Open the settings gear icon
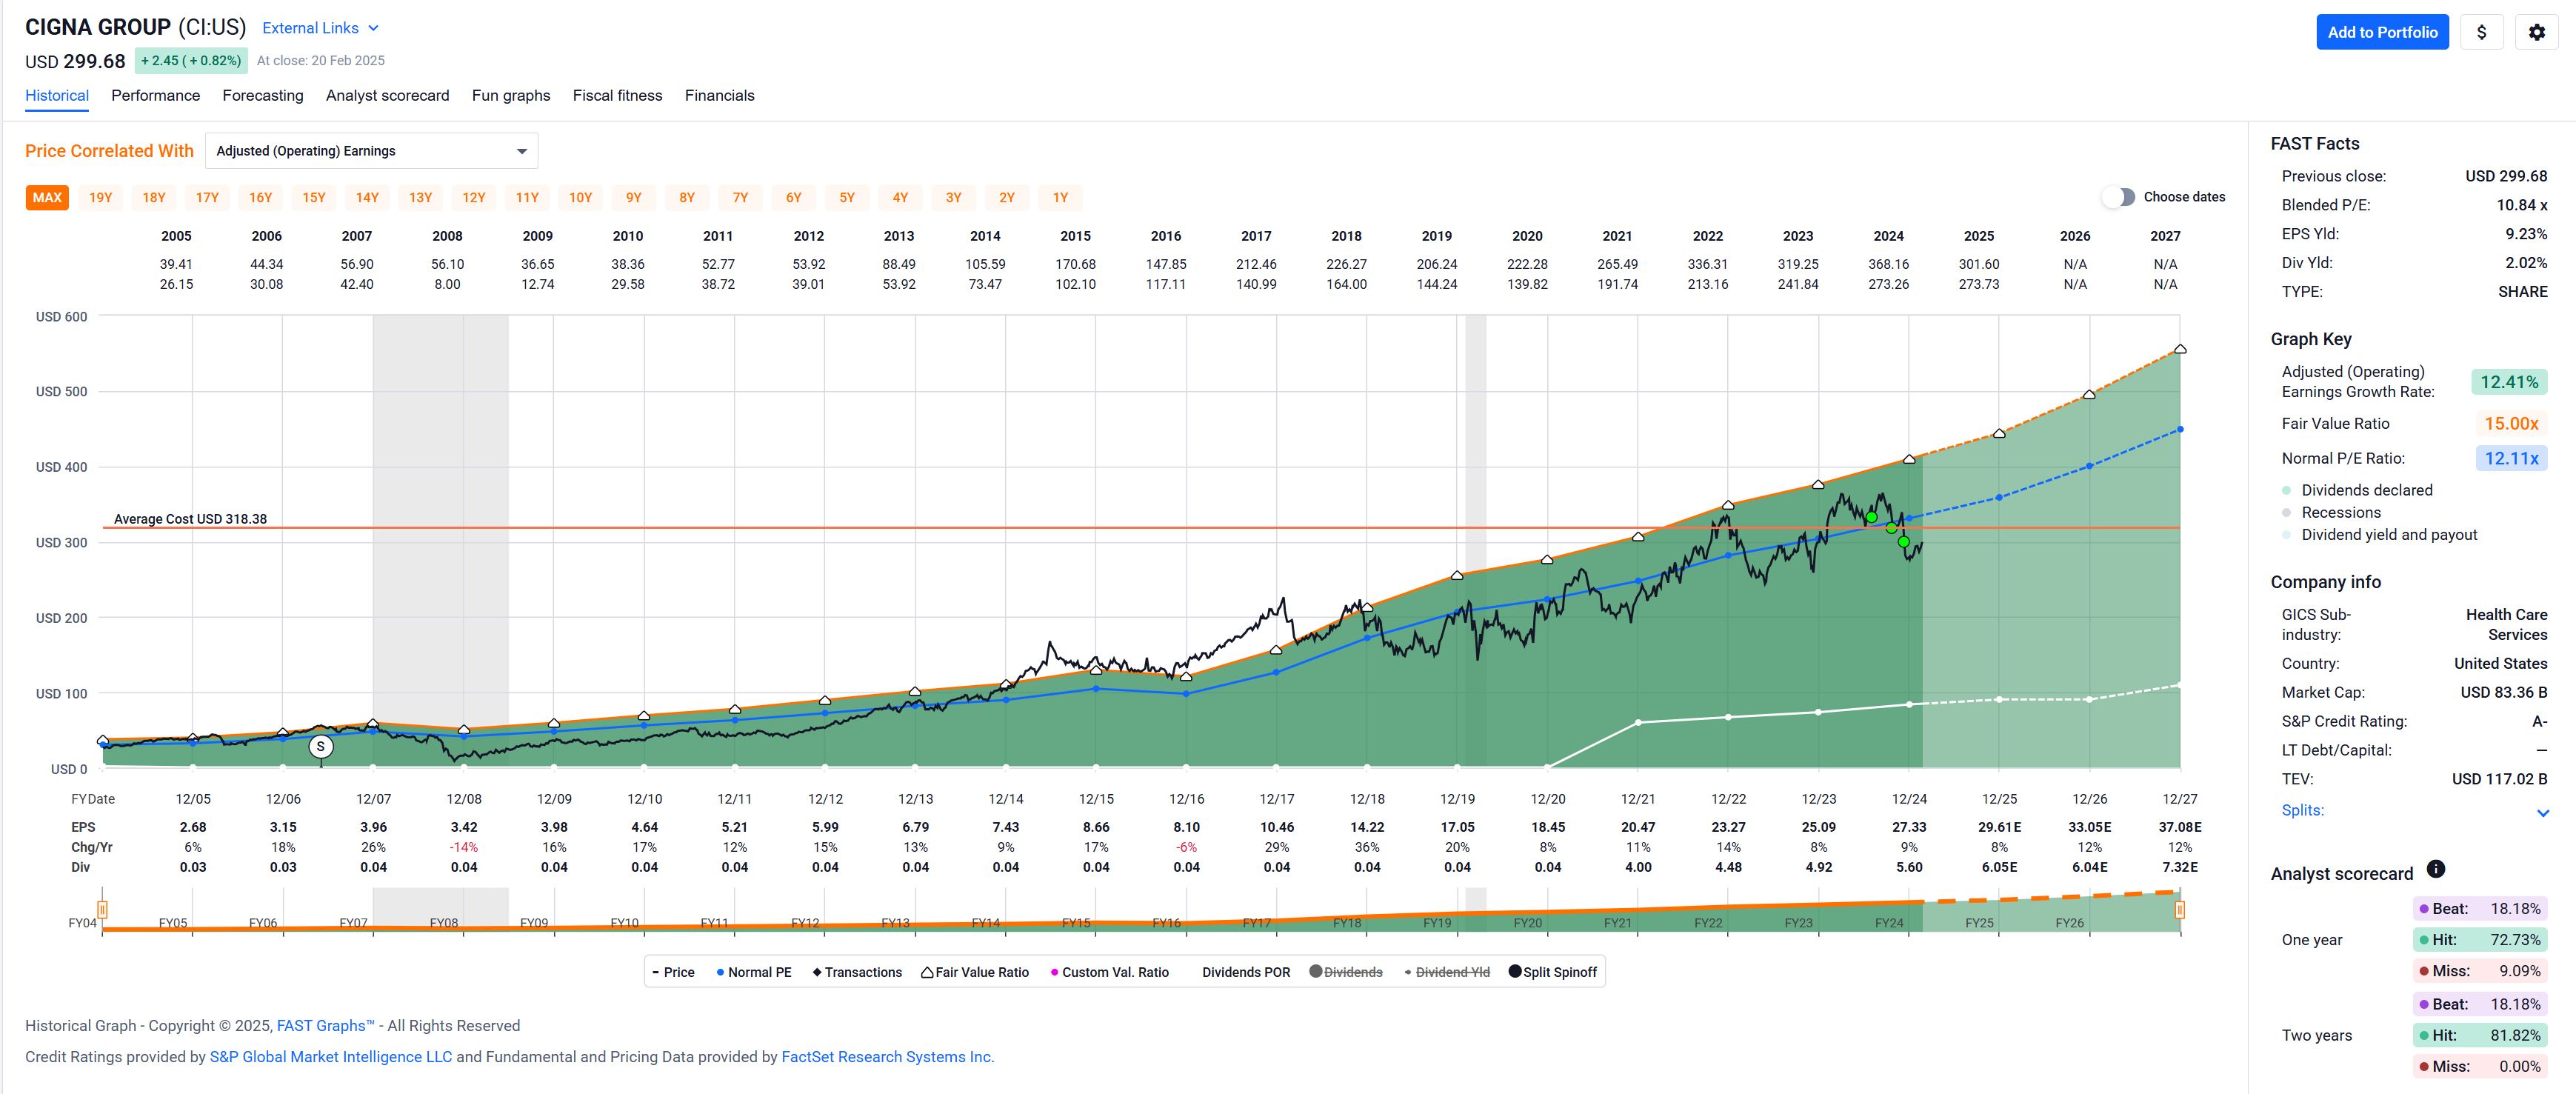Viewport: 2576px width, 1094px height. [2536, 32]
